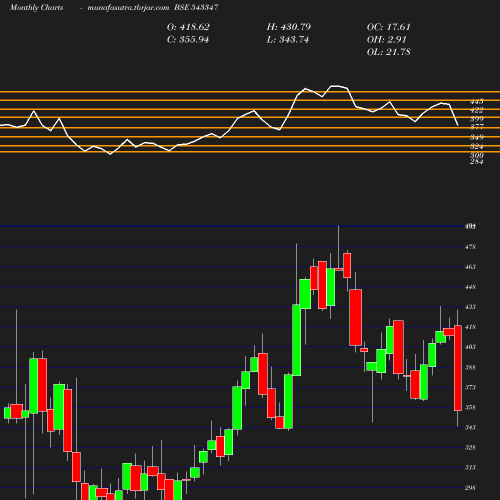Click the open value 'O: 418.62'
This screenshot has width=500, height=500.
tap(188, 27)
